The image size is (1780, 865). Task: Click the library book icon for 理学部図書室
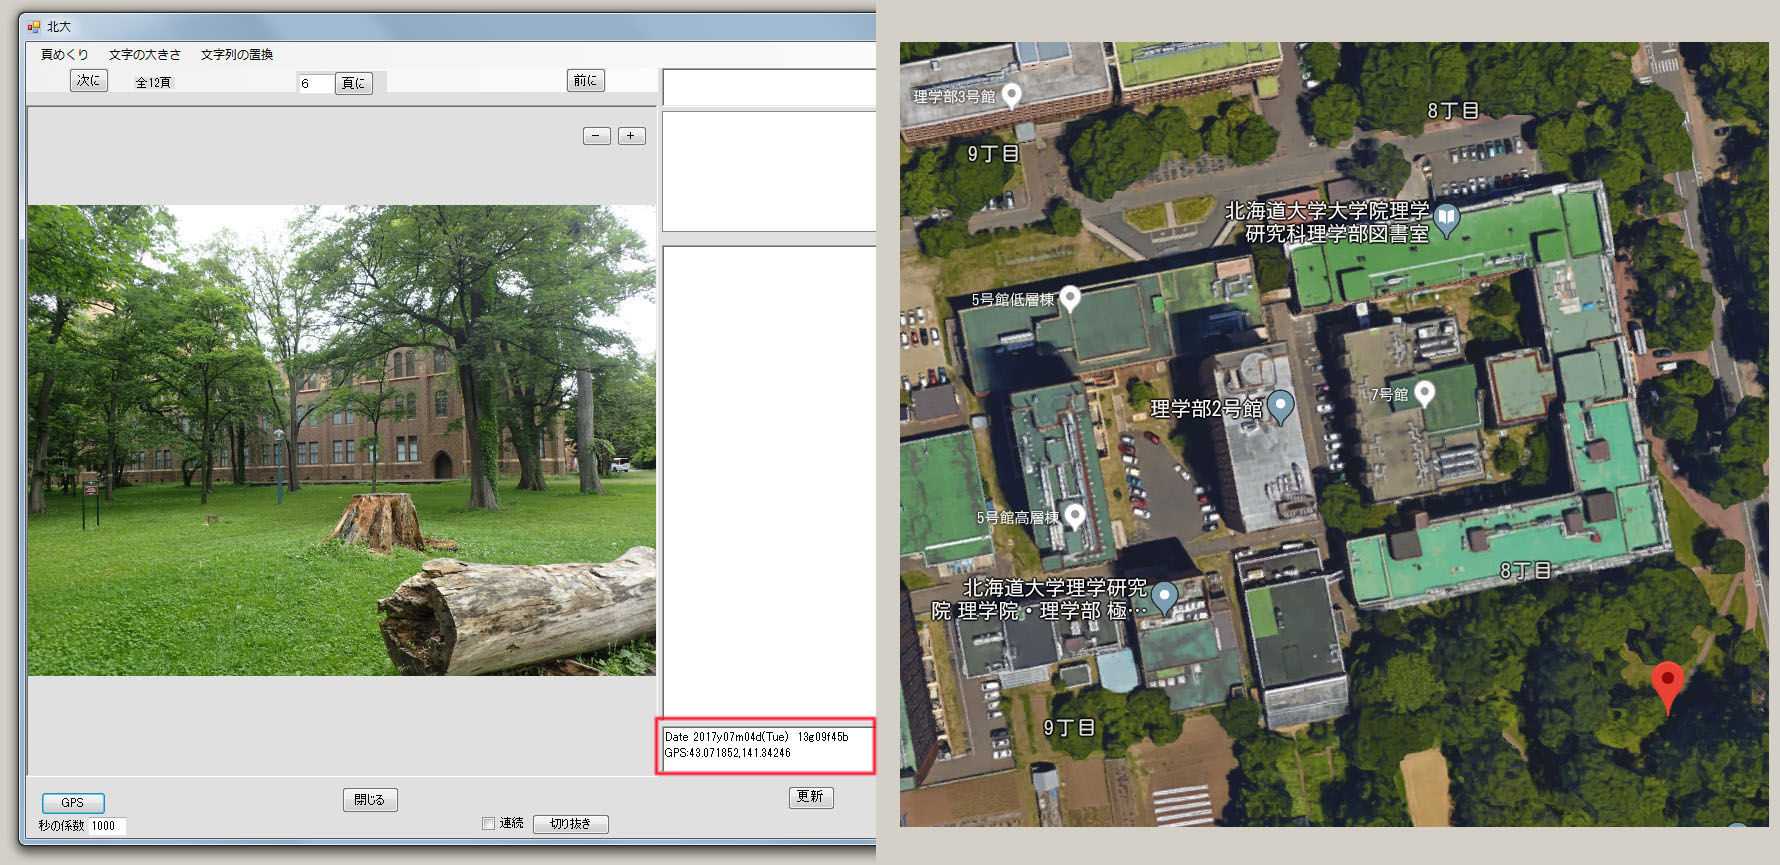point(1446,218)
